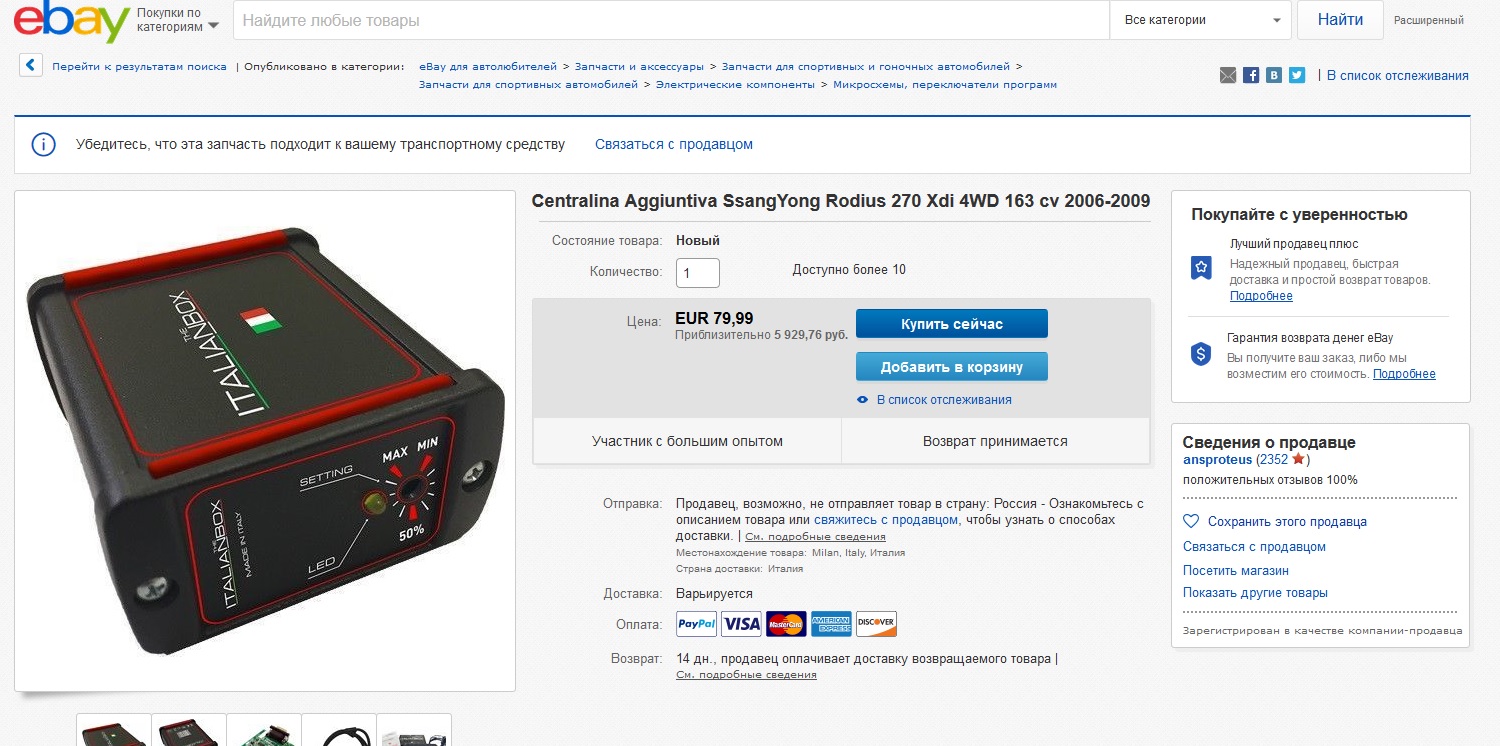
Task: Share listing on Facebook icon
Action: coord(1251,75)
